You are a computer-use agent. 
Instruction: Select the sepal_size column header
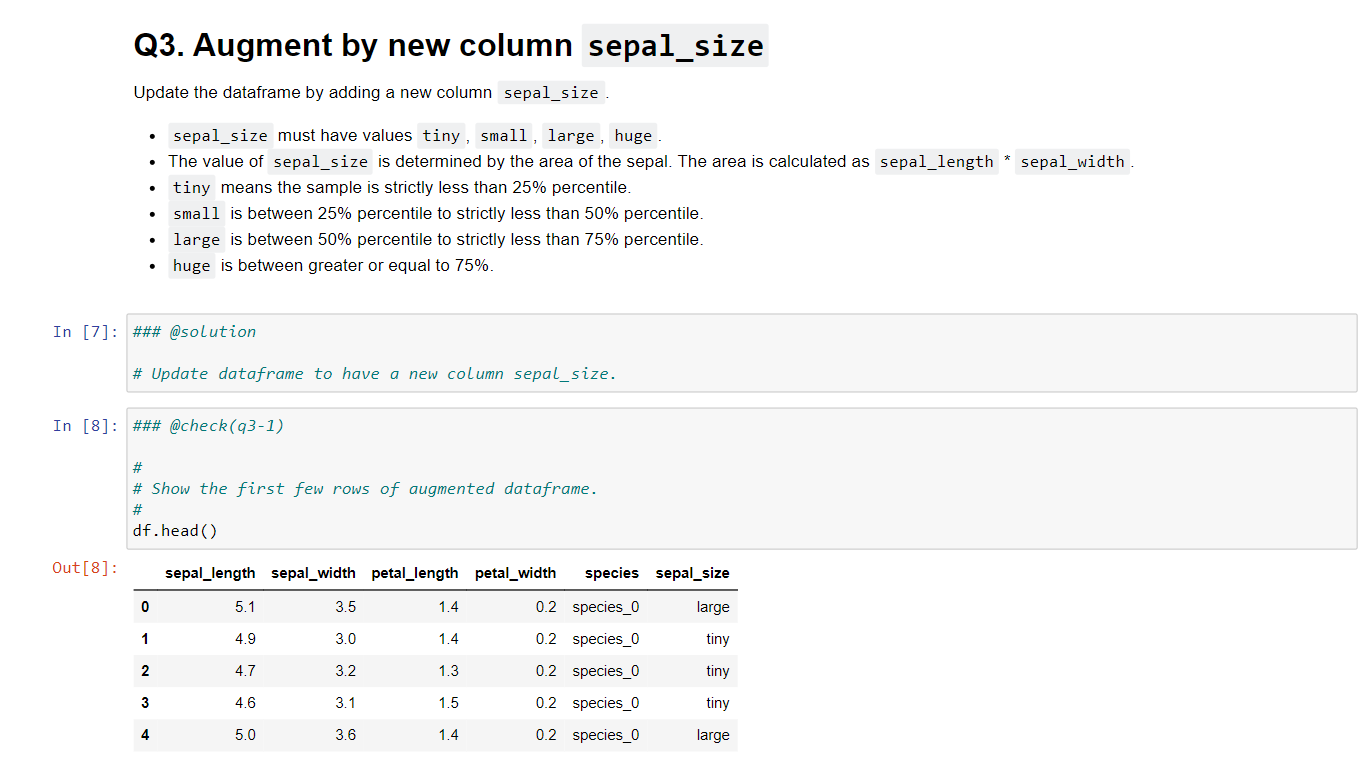pyautogui.click(x=693, y=573)
